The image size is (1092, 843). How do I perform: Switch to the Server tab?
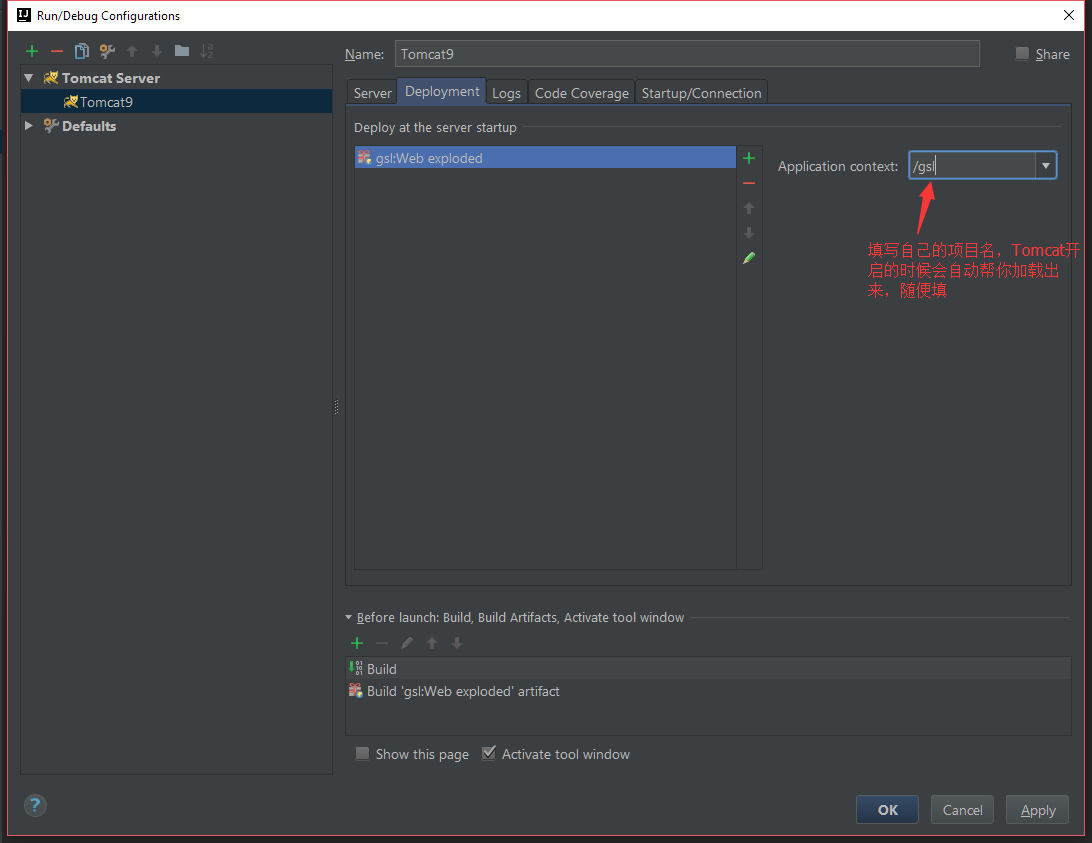pyautogui.click(x=373, y=93)
